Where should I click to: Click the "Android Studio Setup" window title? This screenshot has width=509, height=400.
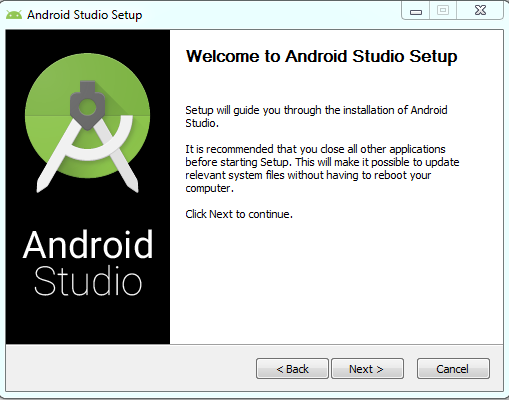(85, 15)
